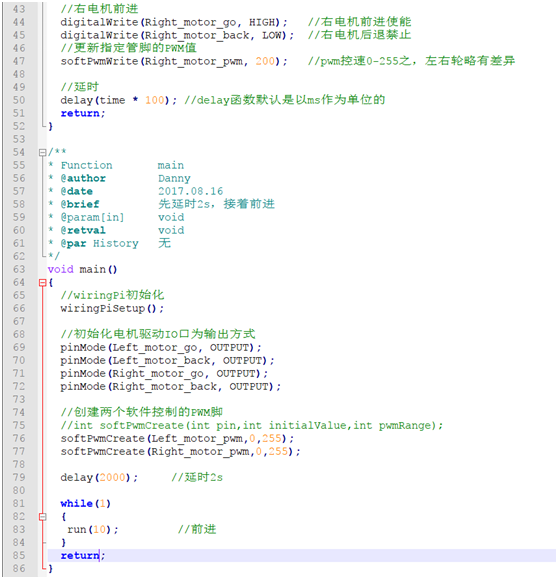
Task: Click the void main() declaration
Action: click(x=82, y=269)
